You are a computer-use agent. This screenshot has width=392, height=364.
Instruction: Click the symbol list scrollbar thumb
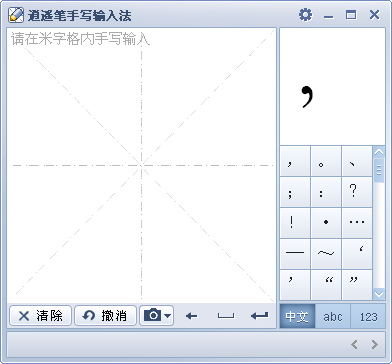point(379,170)
